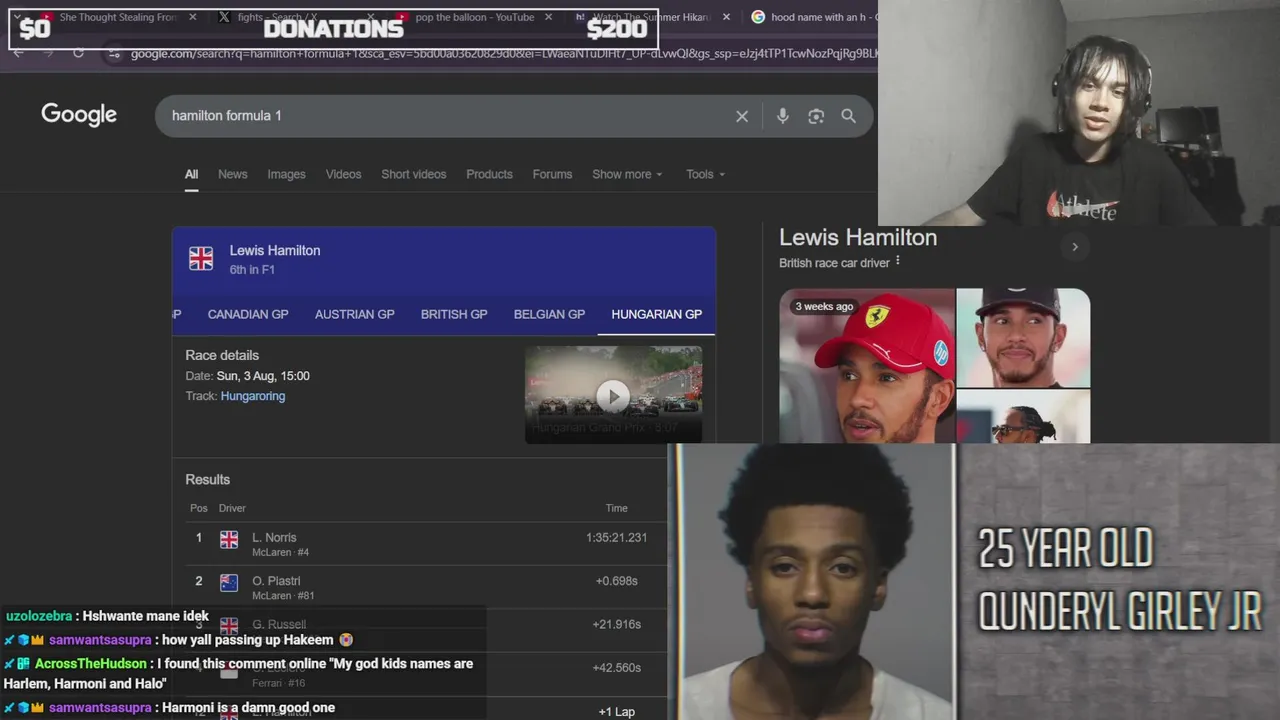
Task: Select the Hungarian GP race tab
Action: [x=656, y=314]
